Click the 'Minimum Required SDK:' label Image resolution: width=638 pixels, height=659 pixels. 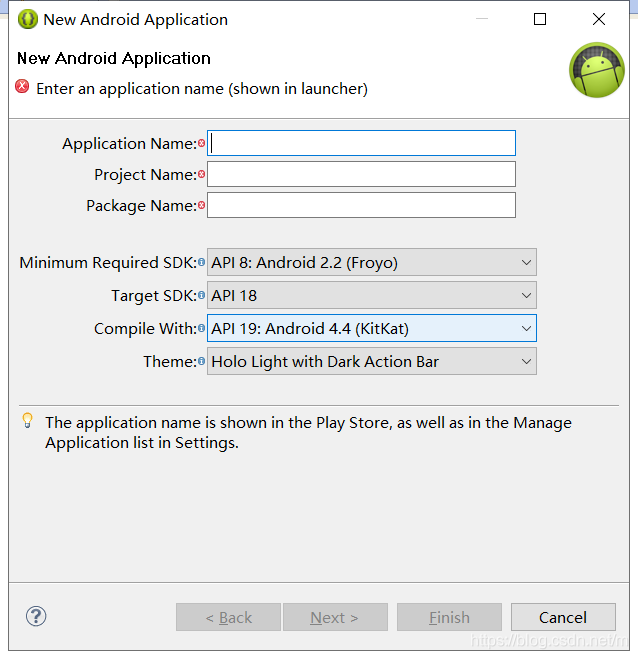pos(108,263)
